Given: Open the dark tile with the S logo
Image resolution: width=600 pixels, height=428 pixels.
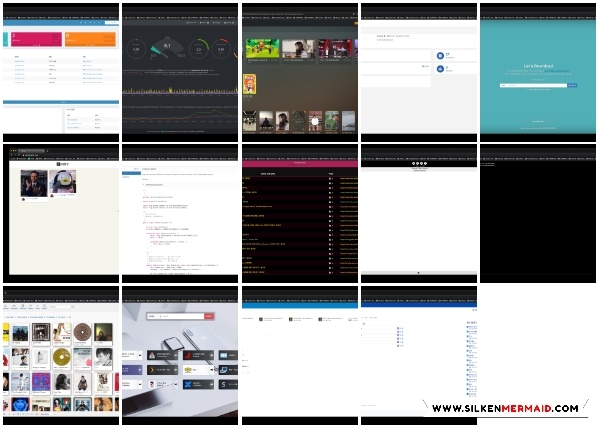Looking at the screenshot, I should (x=228, y=384).
